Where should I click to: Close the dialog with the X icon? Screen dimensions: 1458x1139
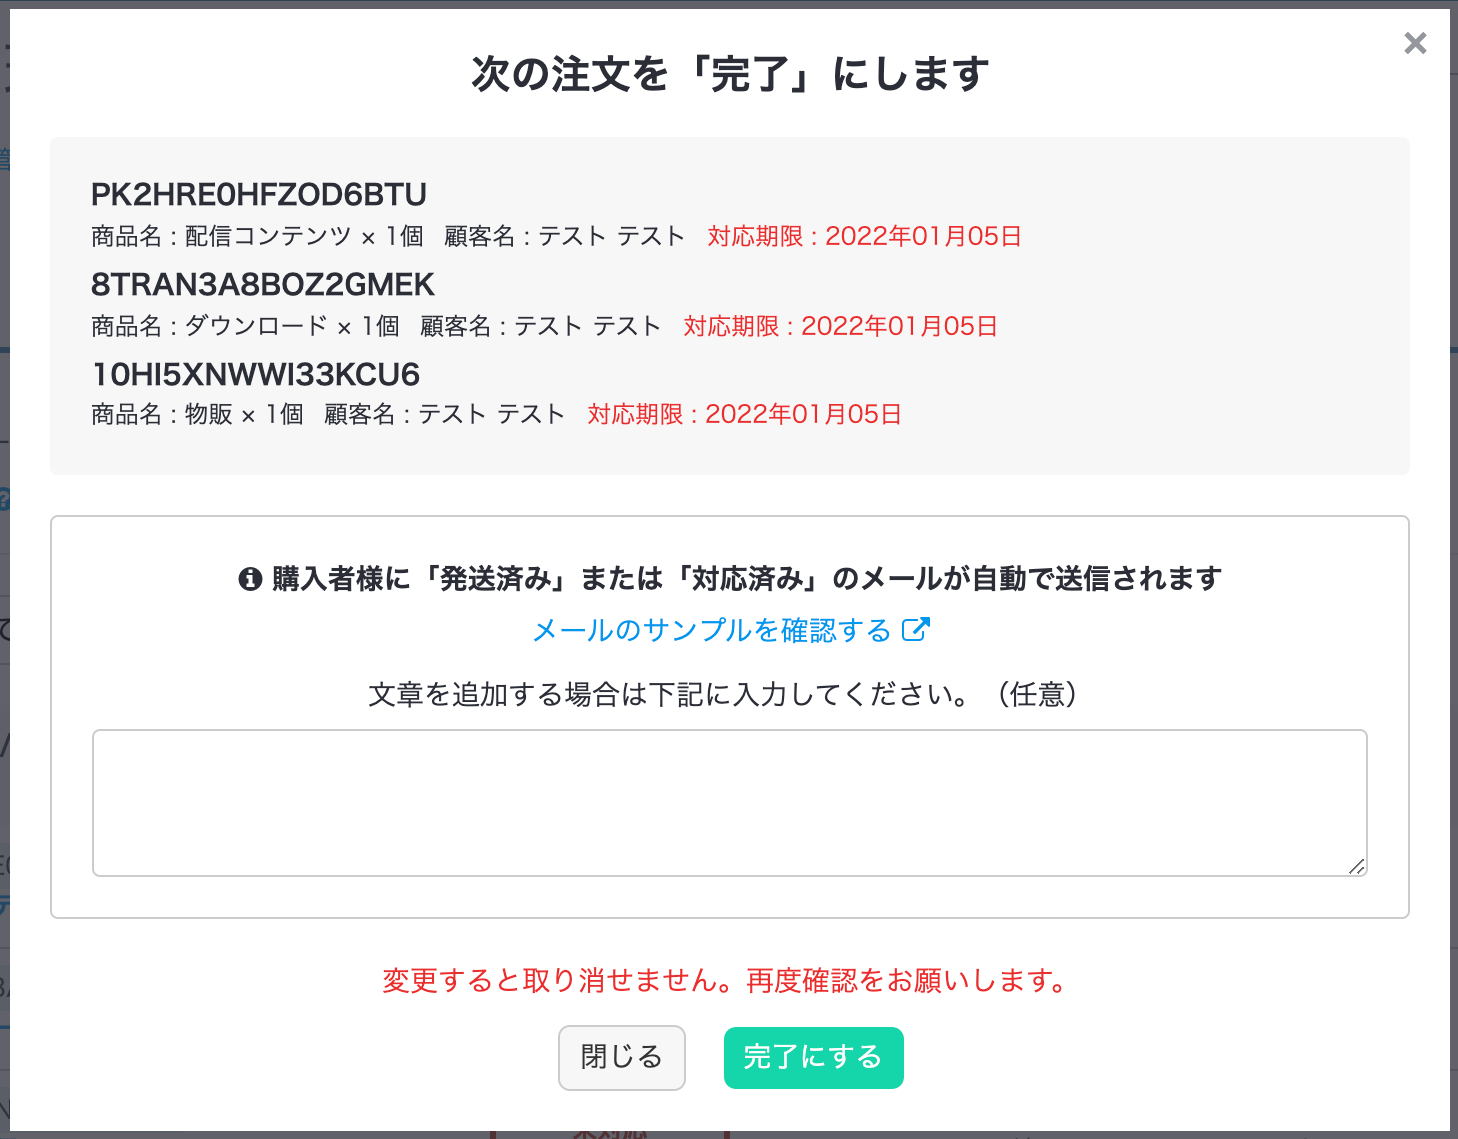1414,43
